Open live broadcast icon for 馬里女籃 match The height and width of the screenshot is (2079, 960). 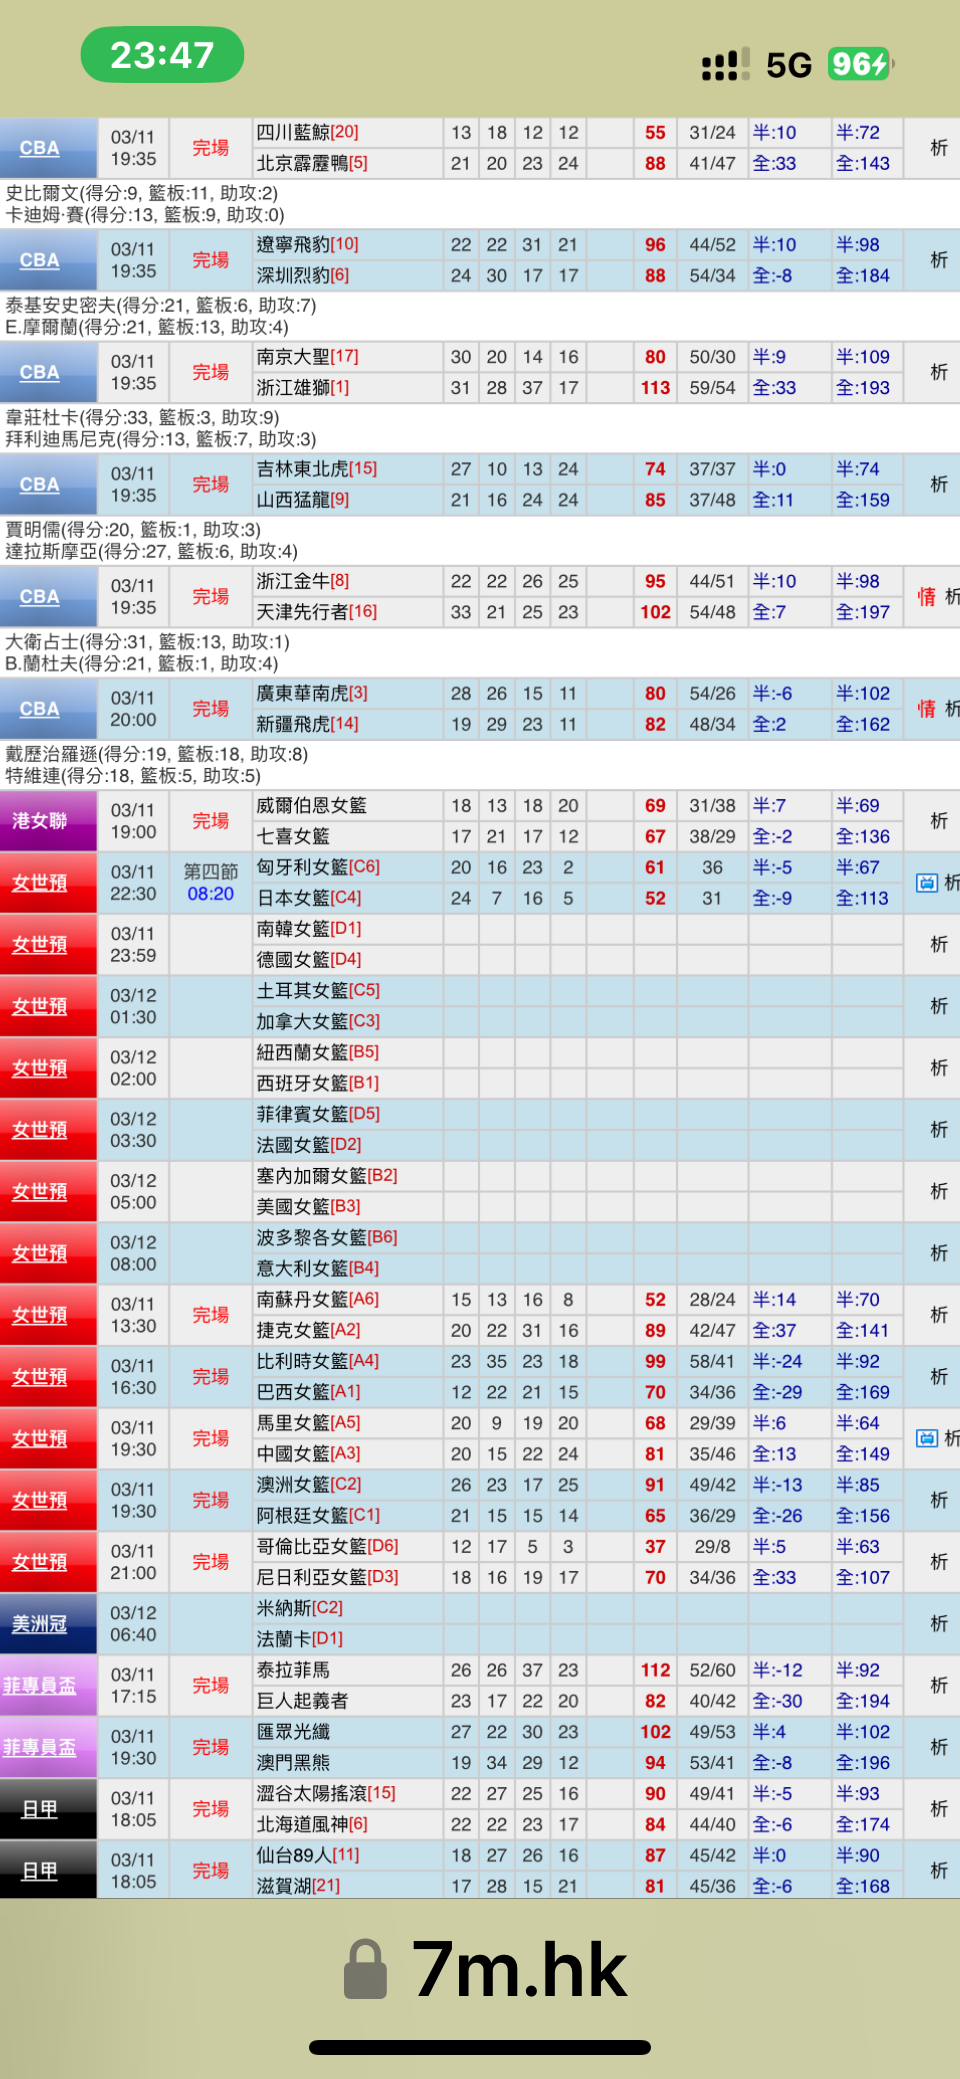926,1438
